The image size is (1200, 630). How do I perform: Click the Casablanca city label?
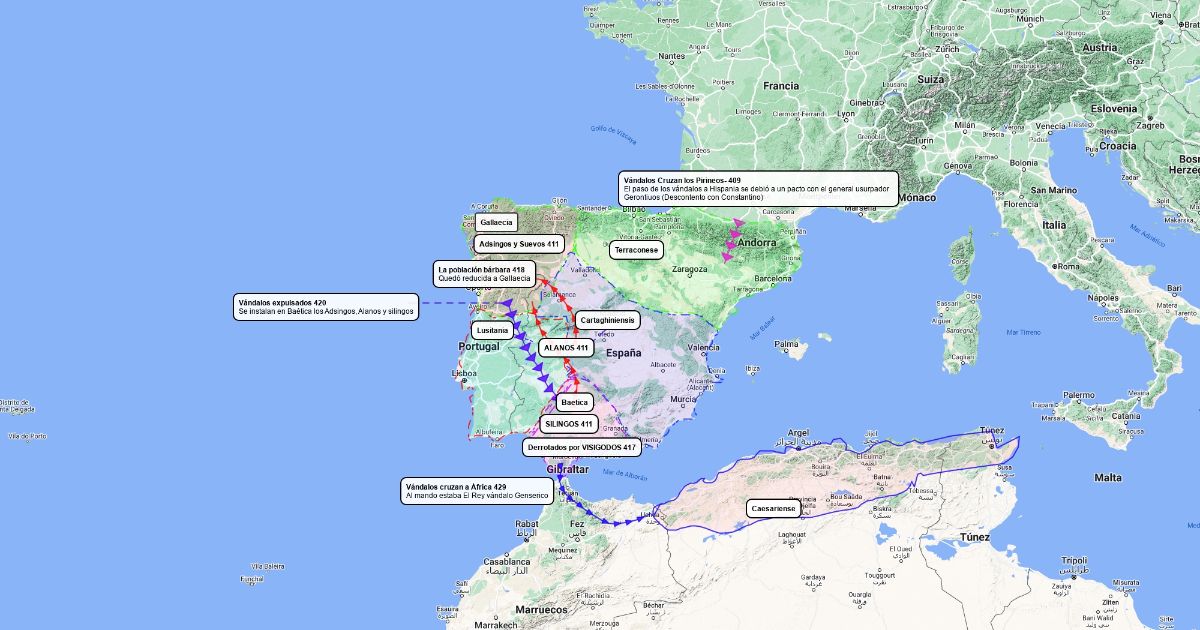coord(508,562)
